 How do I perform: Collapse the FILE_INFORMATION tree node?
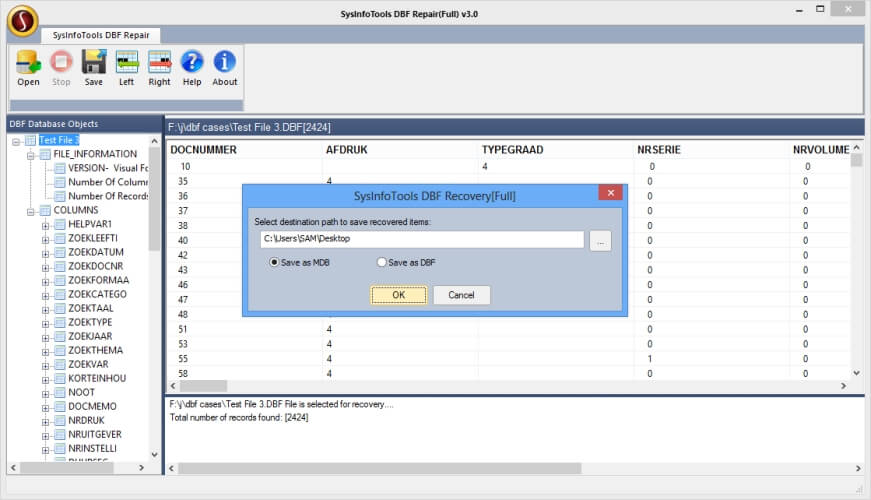pyautogui.click(x=31, y=155)
